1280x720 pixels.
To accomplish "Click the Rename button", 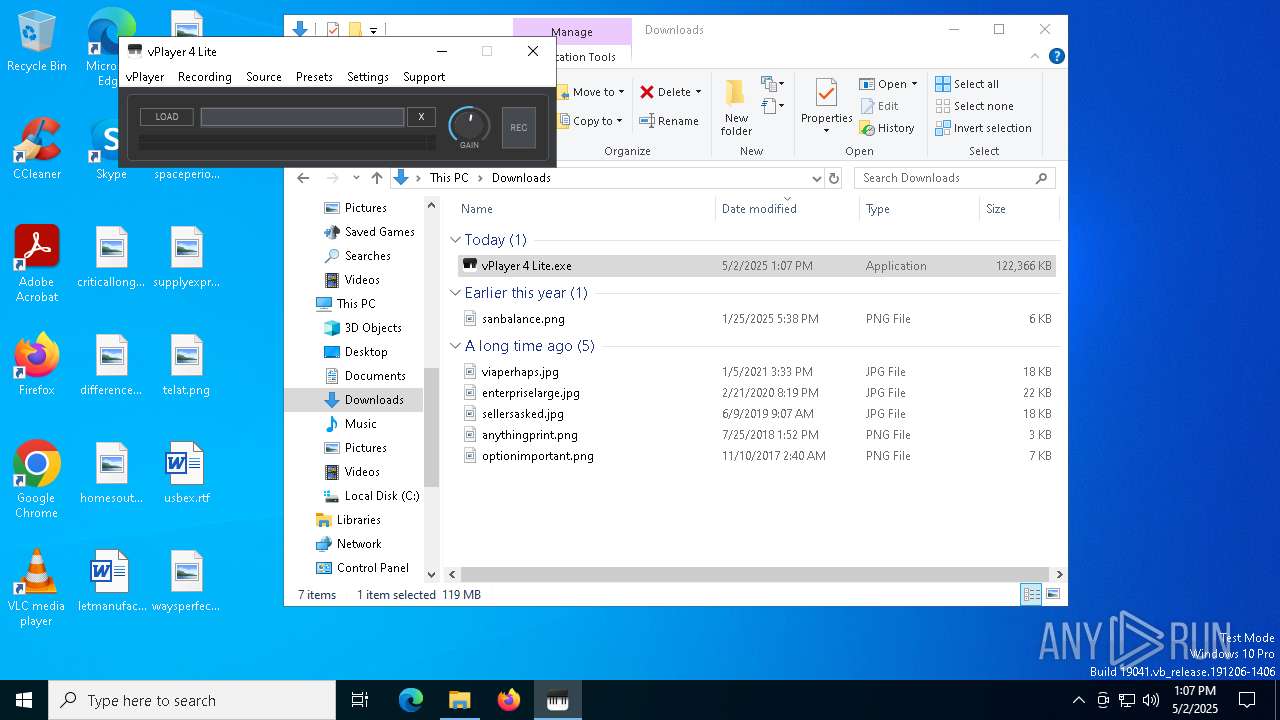I will [669, 121].
